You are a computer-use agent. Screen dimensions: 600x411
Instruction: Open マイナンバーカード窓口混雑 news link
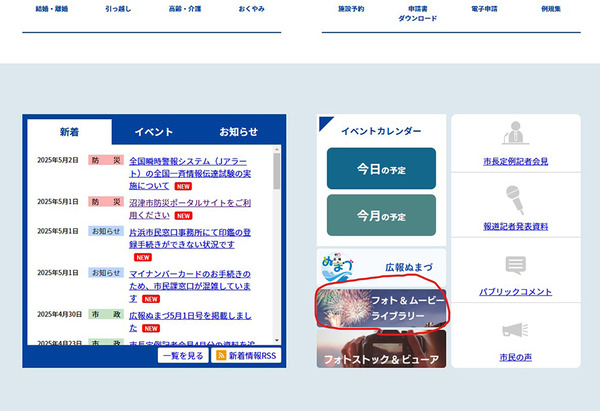190,286
